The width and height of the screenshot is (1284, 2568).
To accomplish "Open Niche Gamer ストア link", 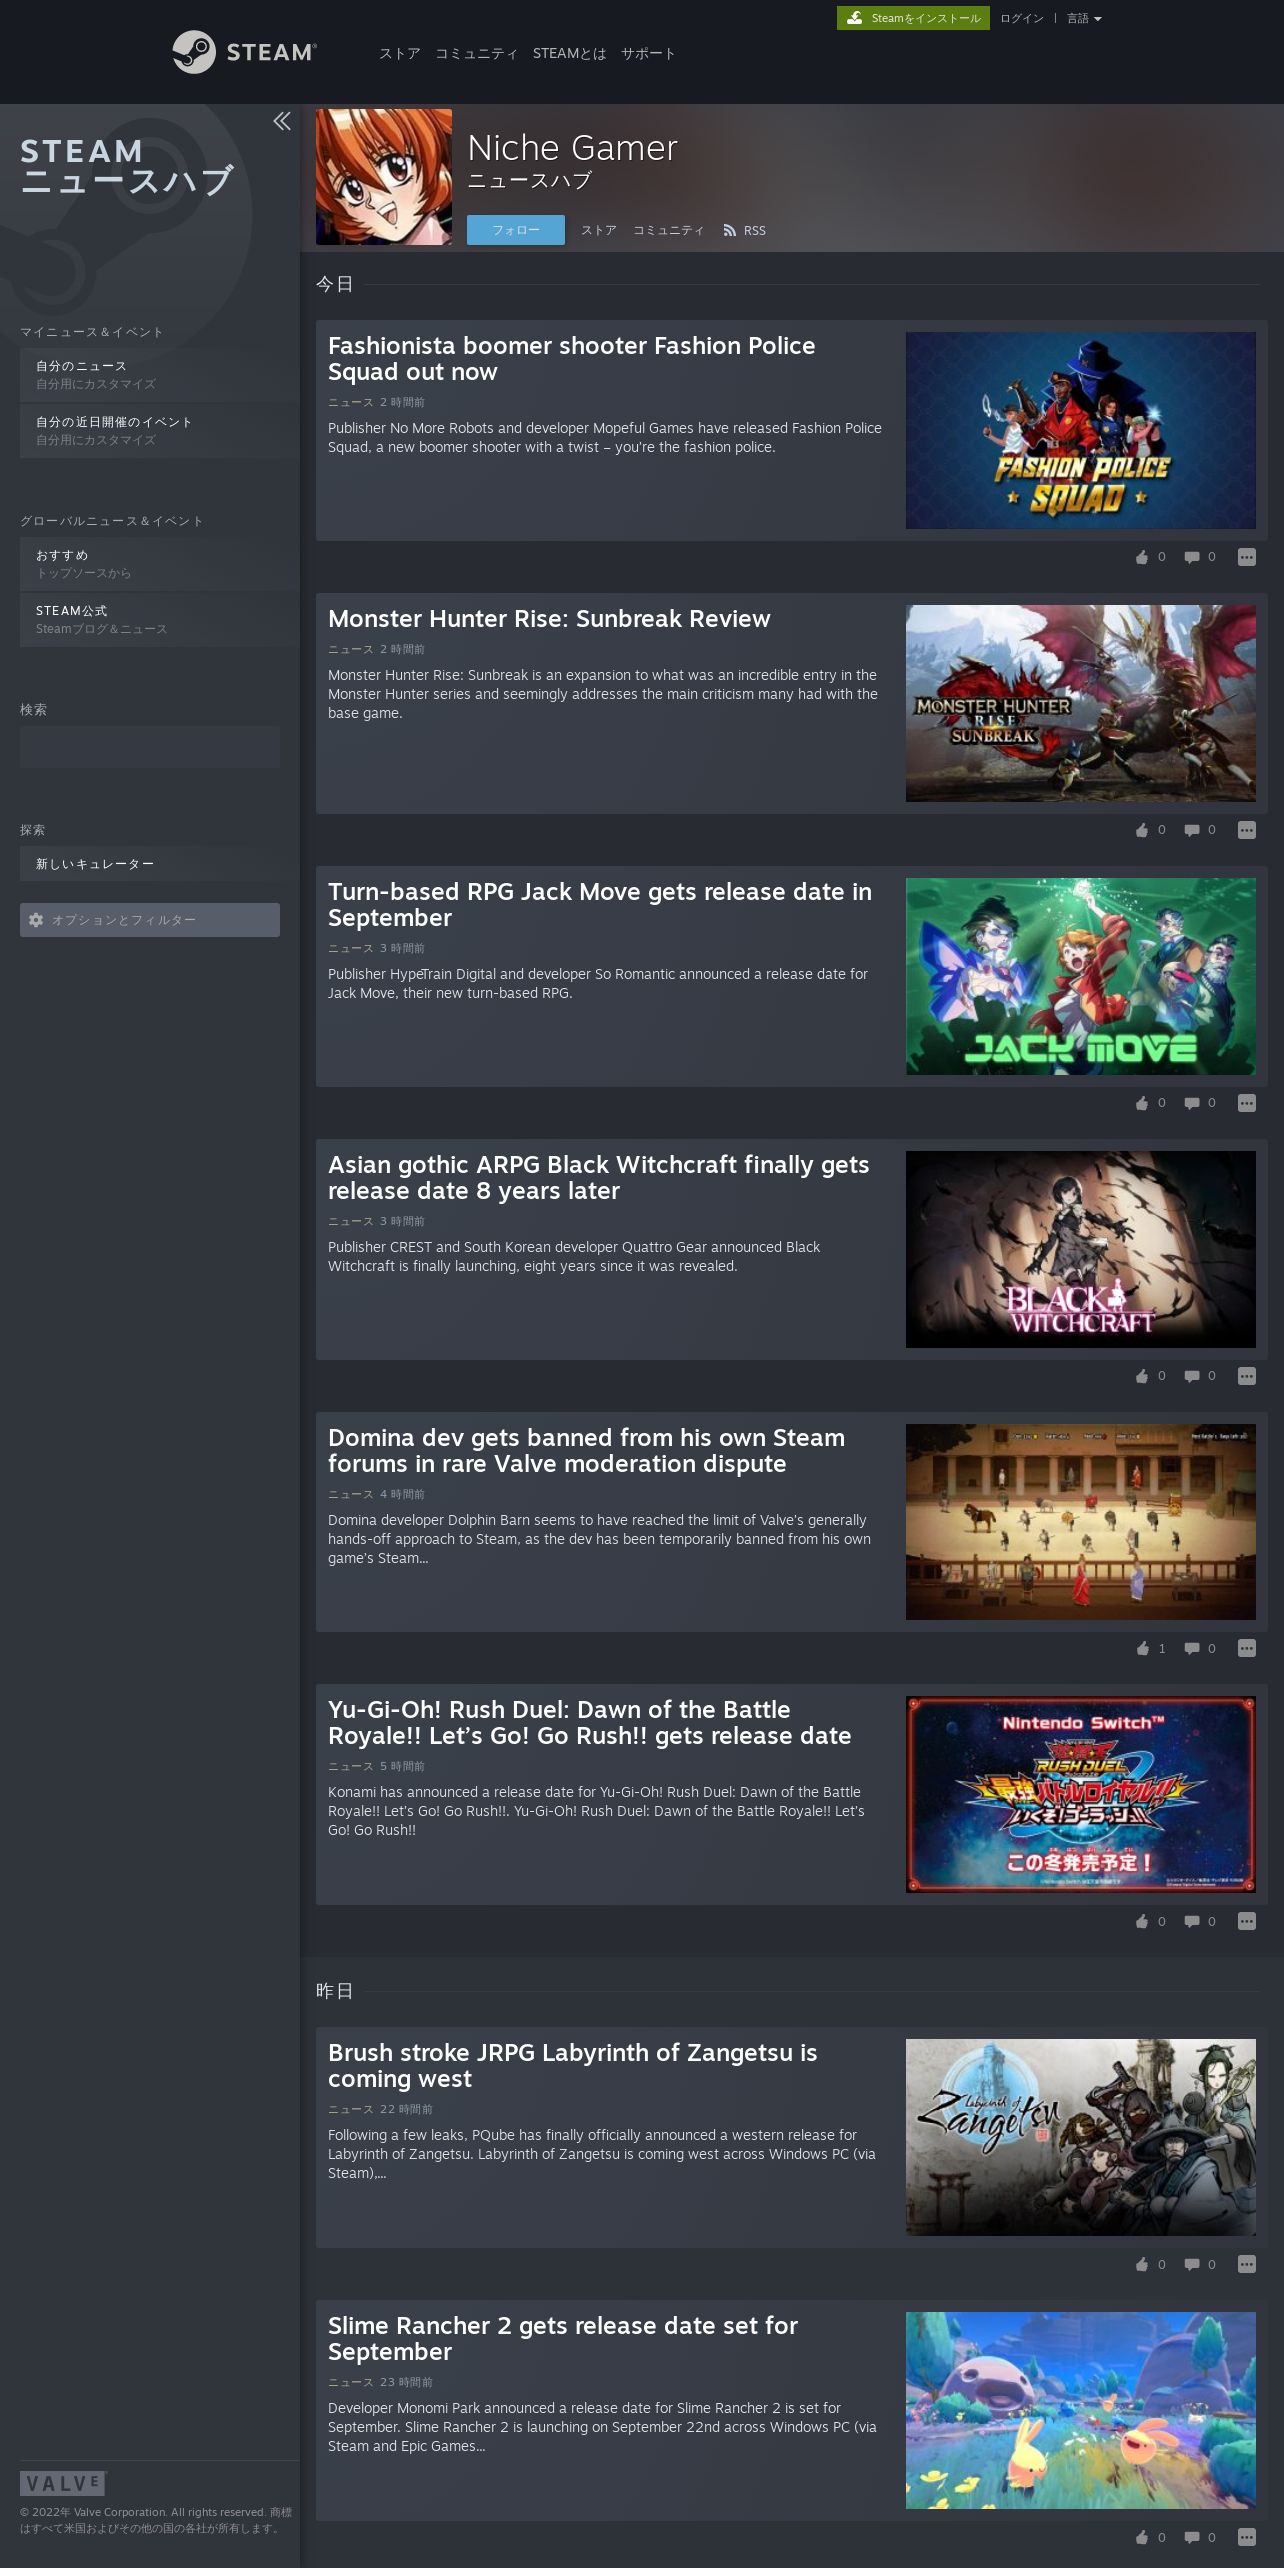I will (x=599, y=231).
